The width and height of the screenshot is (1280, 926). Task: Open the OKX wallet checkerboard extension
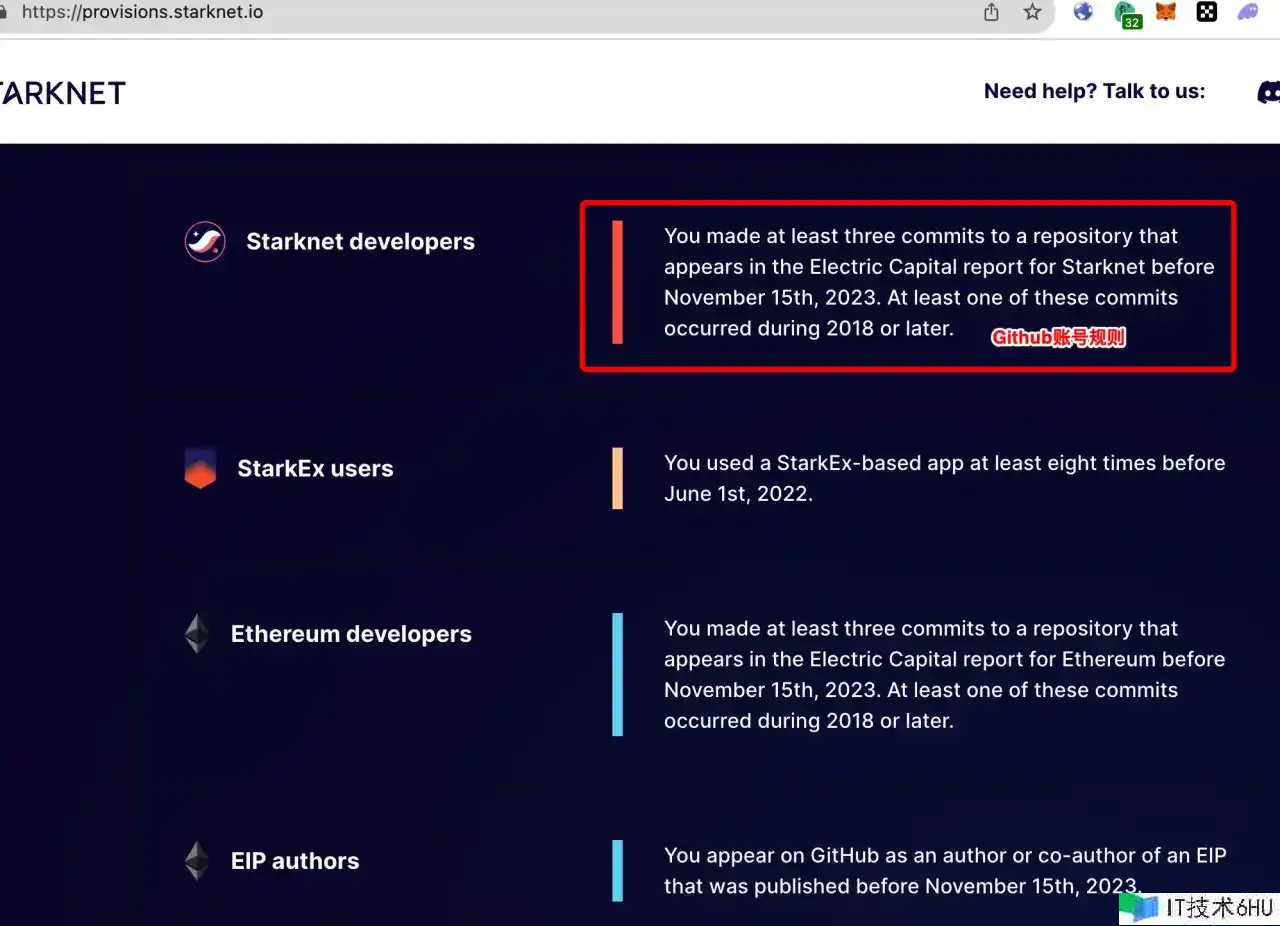pos(1207,12)
